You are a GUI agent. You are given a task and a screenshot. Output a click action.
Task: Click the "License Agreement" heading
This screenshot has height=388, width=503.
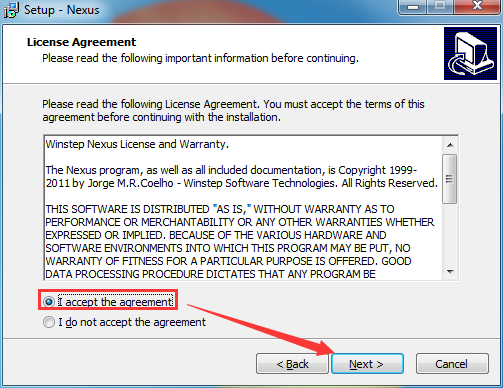click(x=82, y=42)
